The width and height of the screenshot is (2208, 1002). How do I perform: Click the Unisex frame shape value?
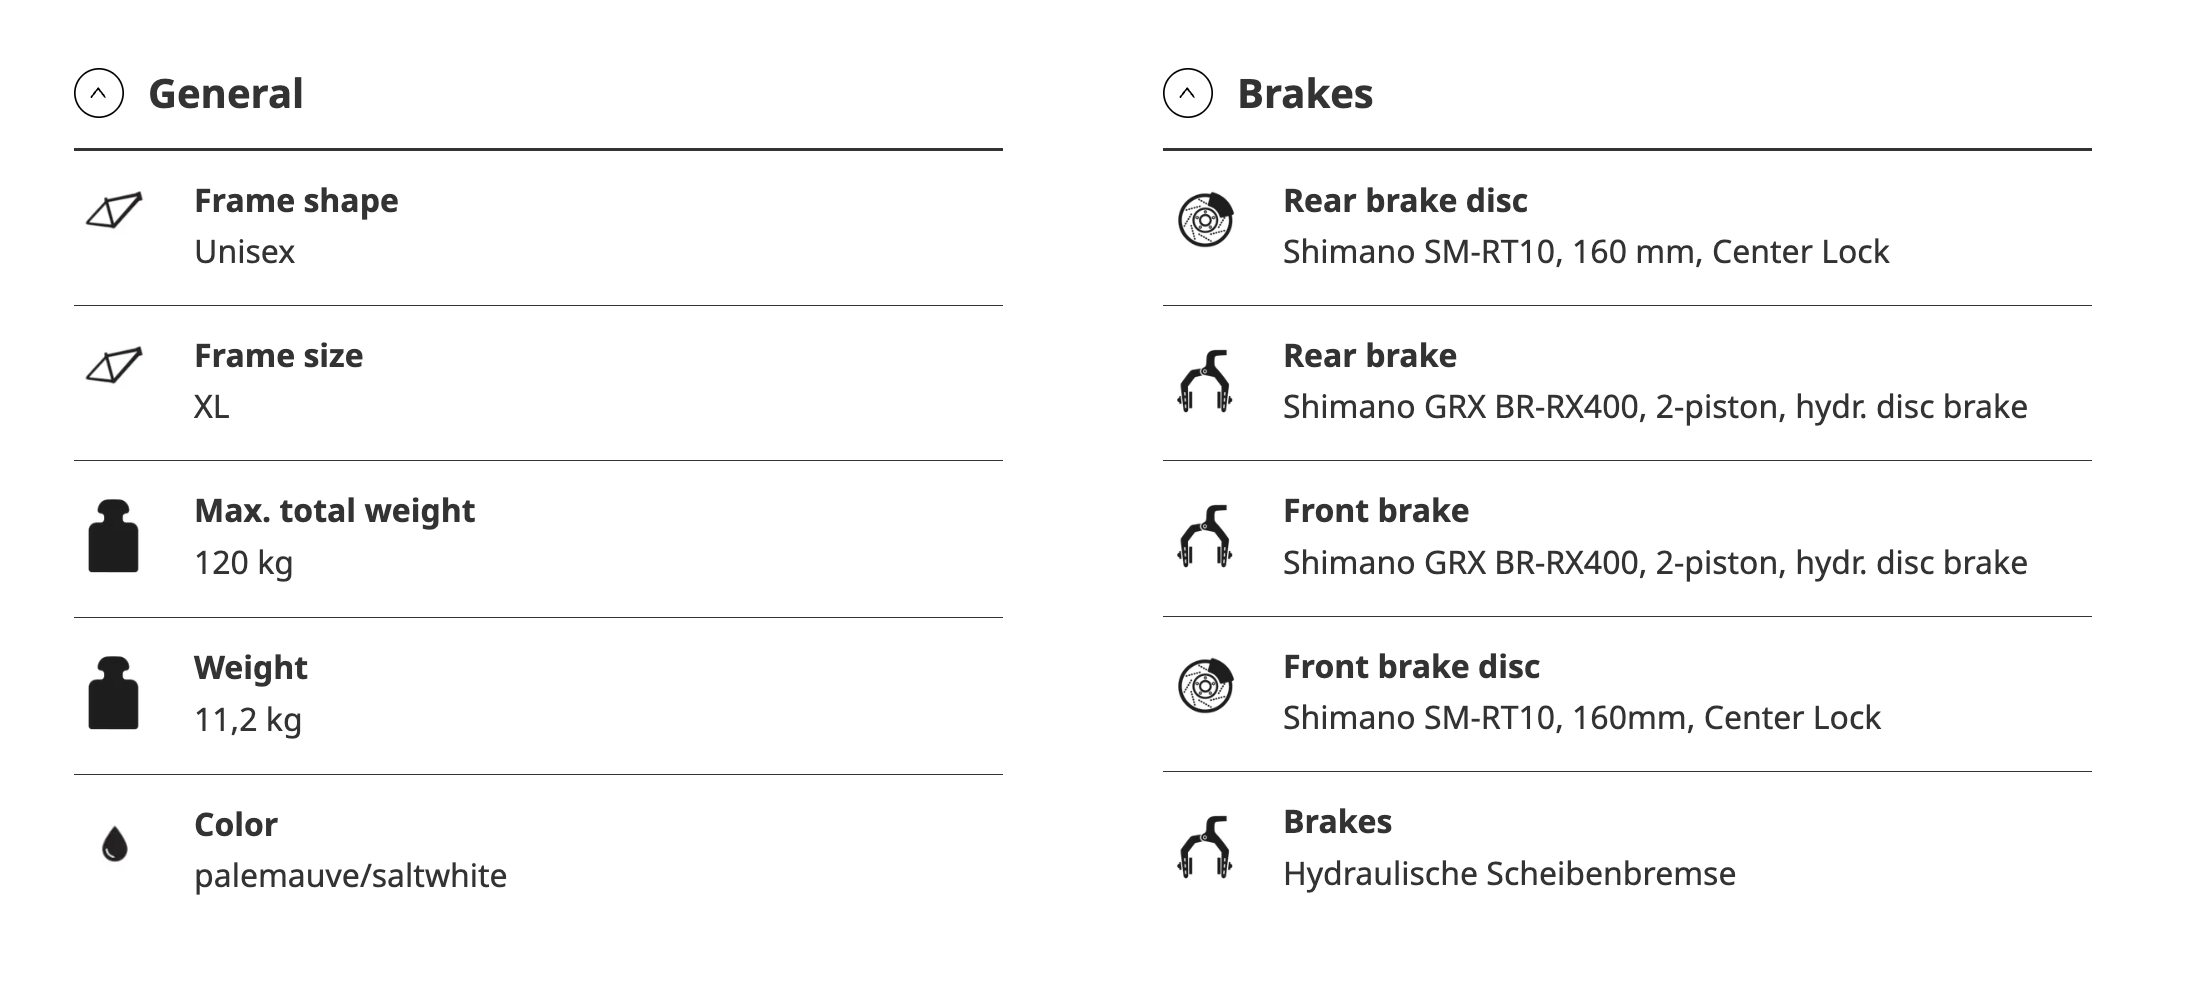pyautogui.click(x=244, y=252)
